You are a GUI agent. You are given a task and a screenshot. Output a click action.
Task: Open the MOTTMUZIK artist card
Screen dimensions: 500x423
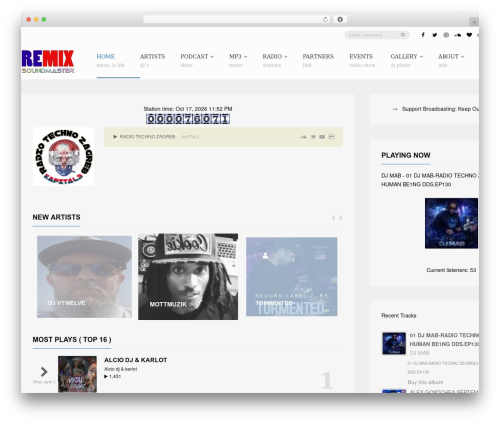tap(188, 277)
